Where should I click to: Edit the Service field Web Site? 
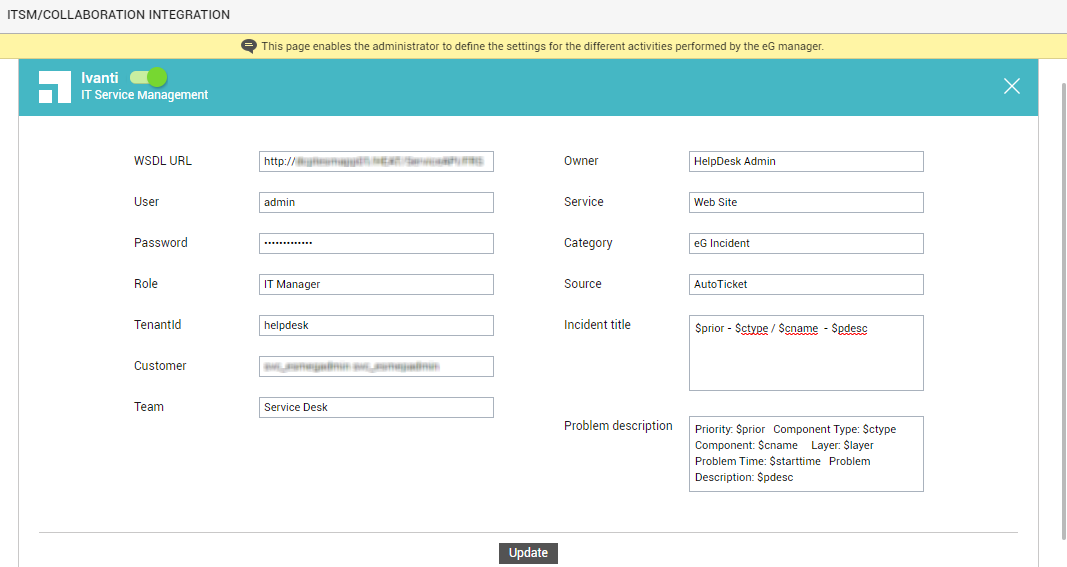[806, 202]
